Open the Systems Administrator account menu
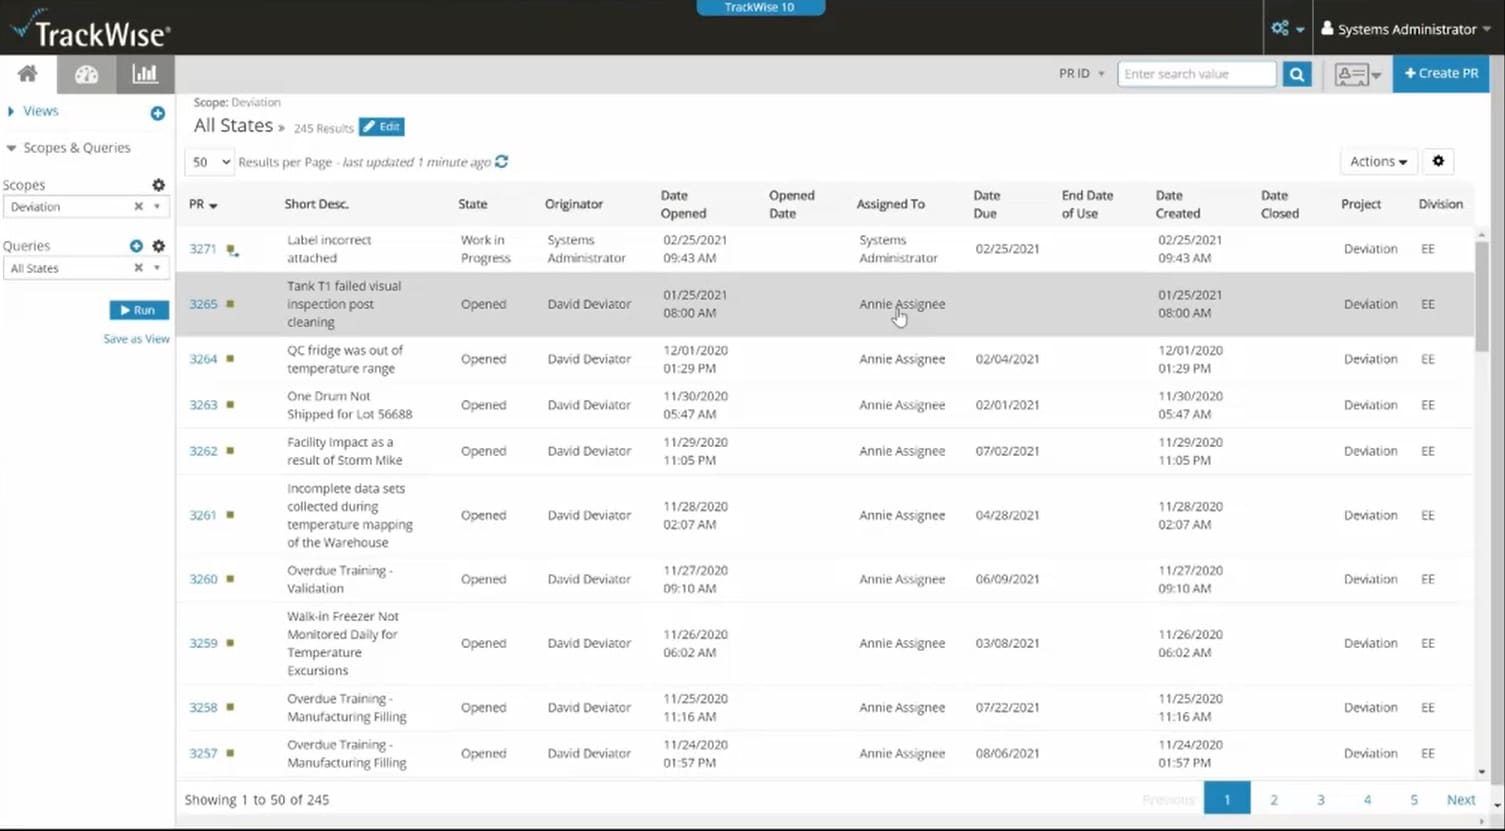 (x=1405, y=29)
